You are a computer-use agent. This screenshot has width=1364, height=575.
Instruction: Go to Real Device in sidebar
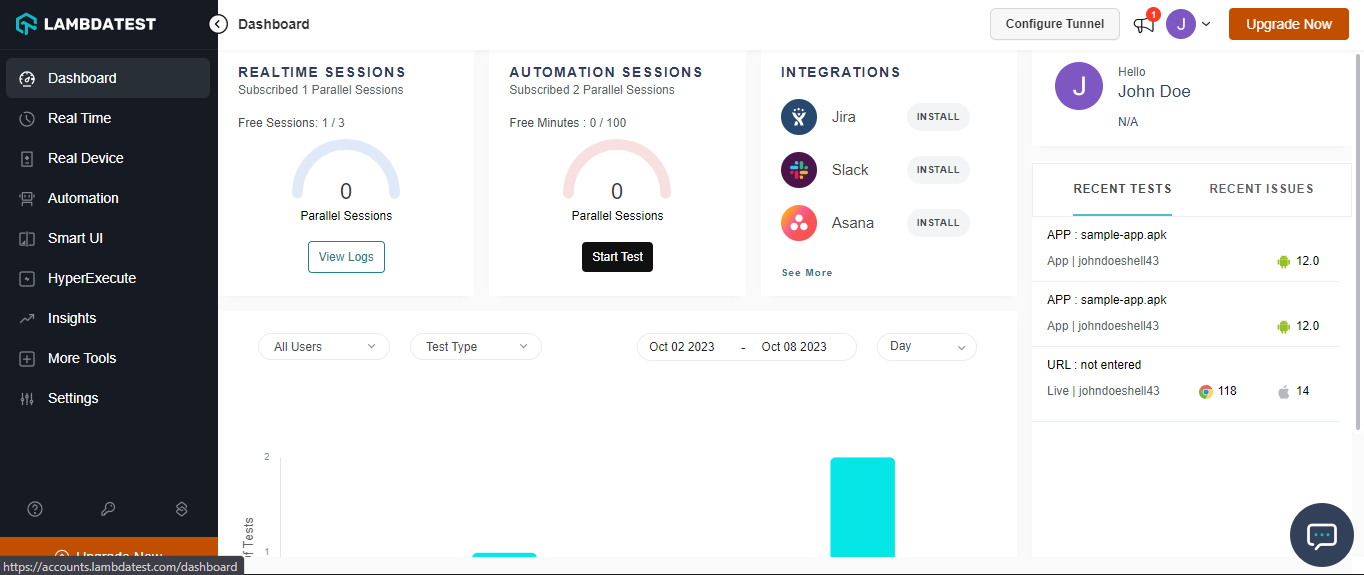108,158
